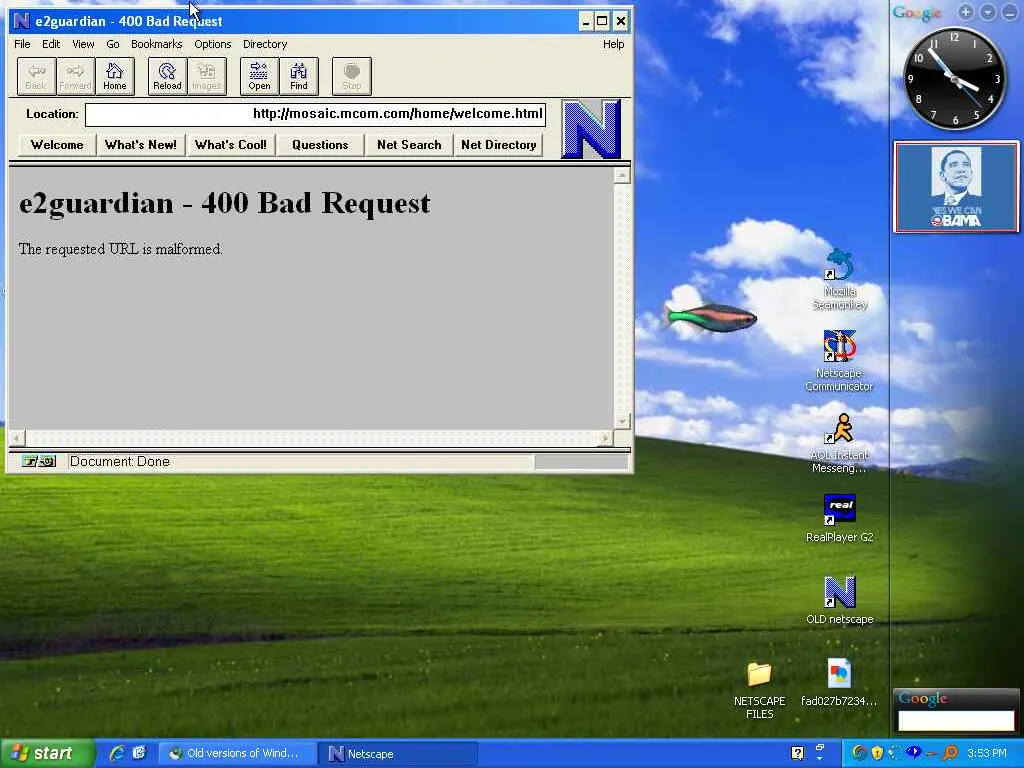Click the tray help question mark icon

[x=797, y=753]
